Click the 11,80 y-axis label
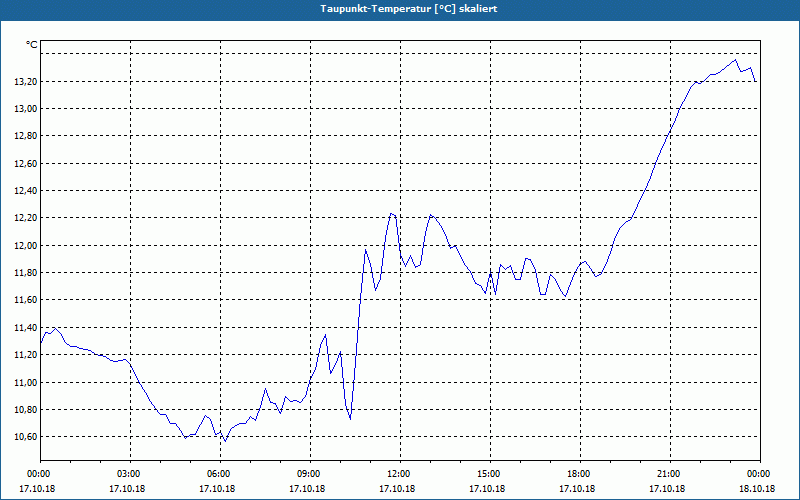800x500 pixels. click(x=25, y=273)
